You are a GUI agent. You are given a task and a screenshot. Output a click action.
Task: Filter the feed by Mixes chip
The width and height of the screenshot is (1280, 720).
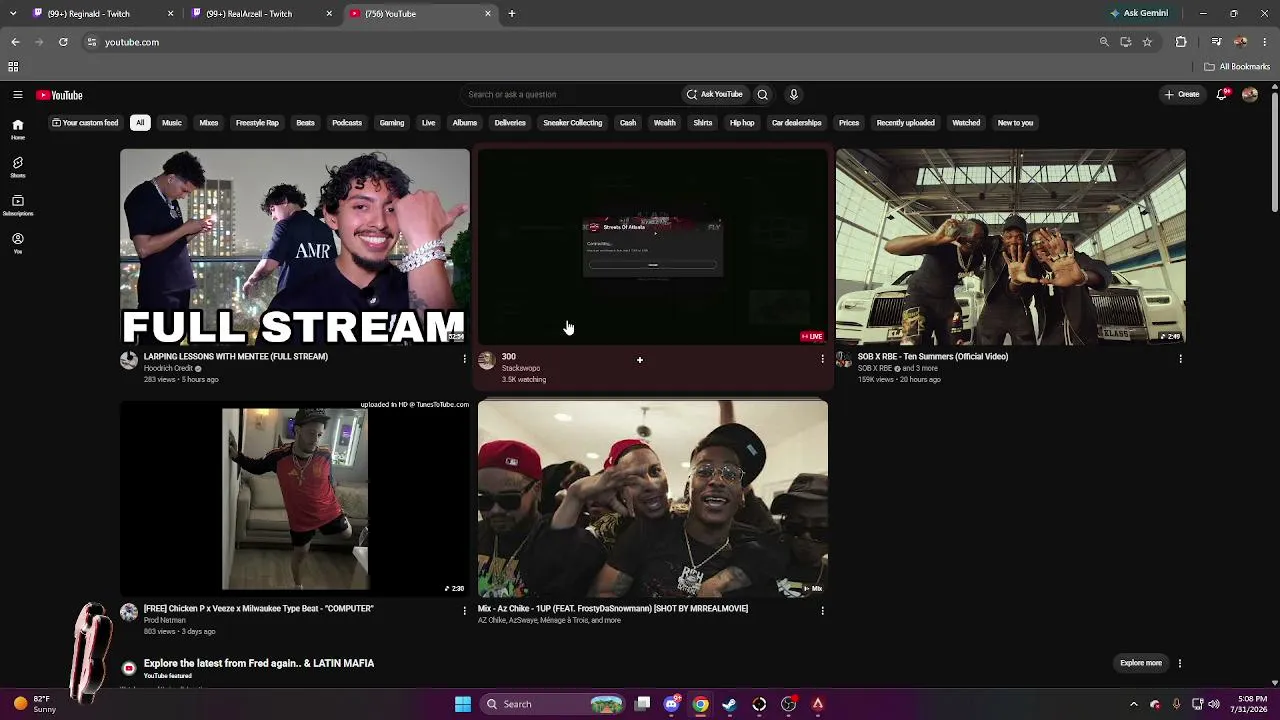[209, 123]
